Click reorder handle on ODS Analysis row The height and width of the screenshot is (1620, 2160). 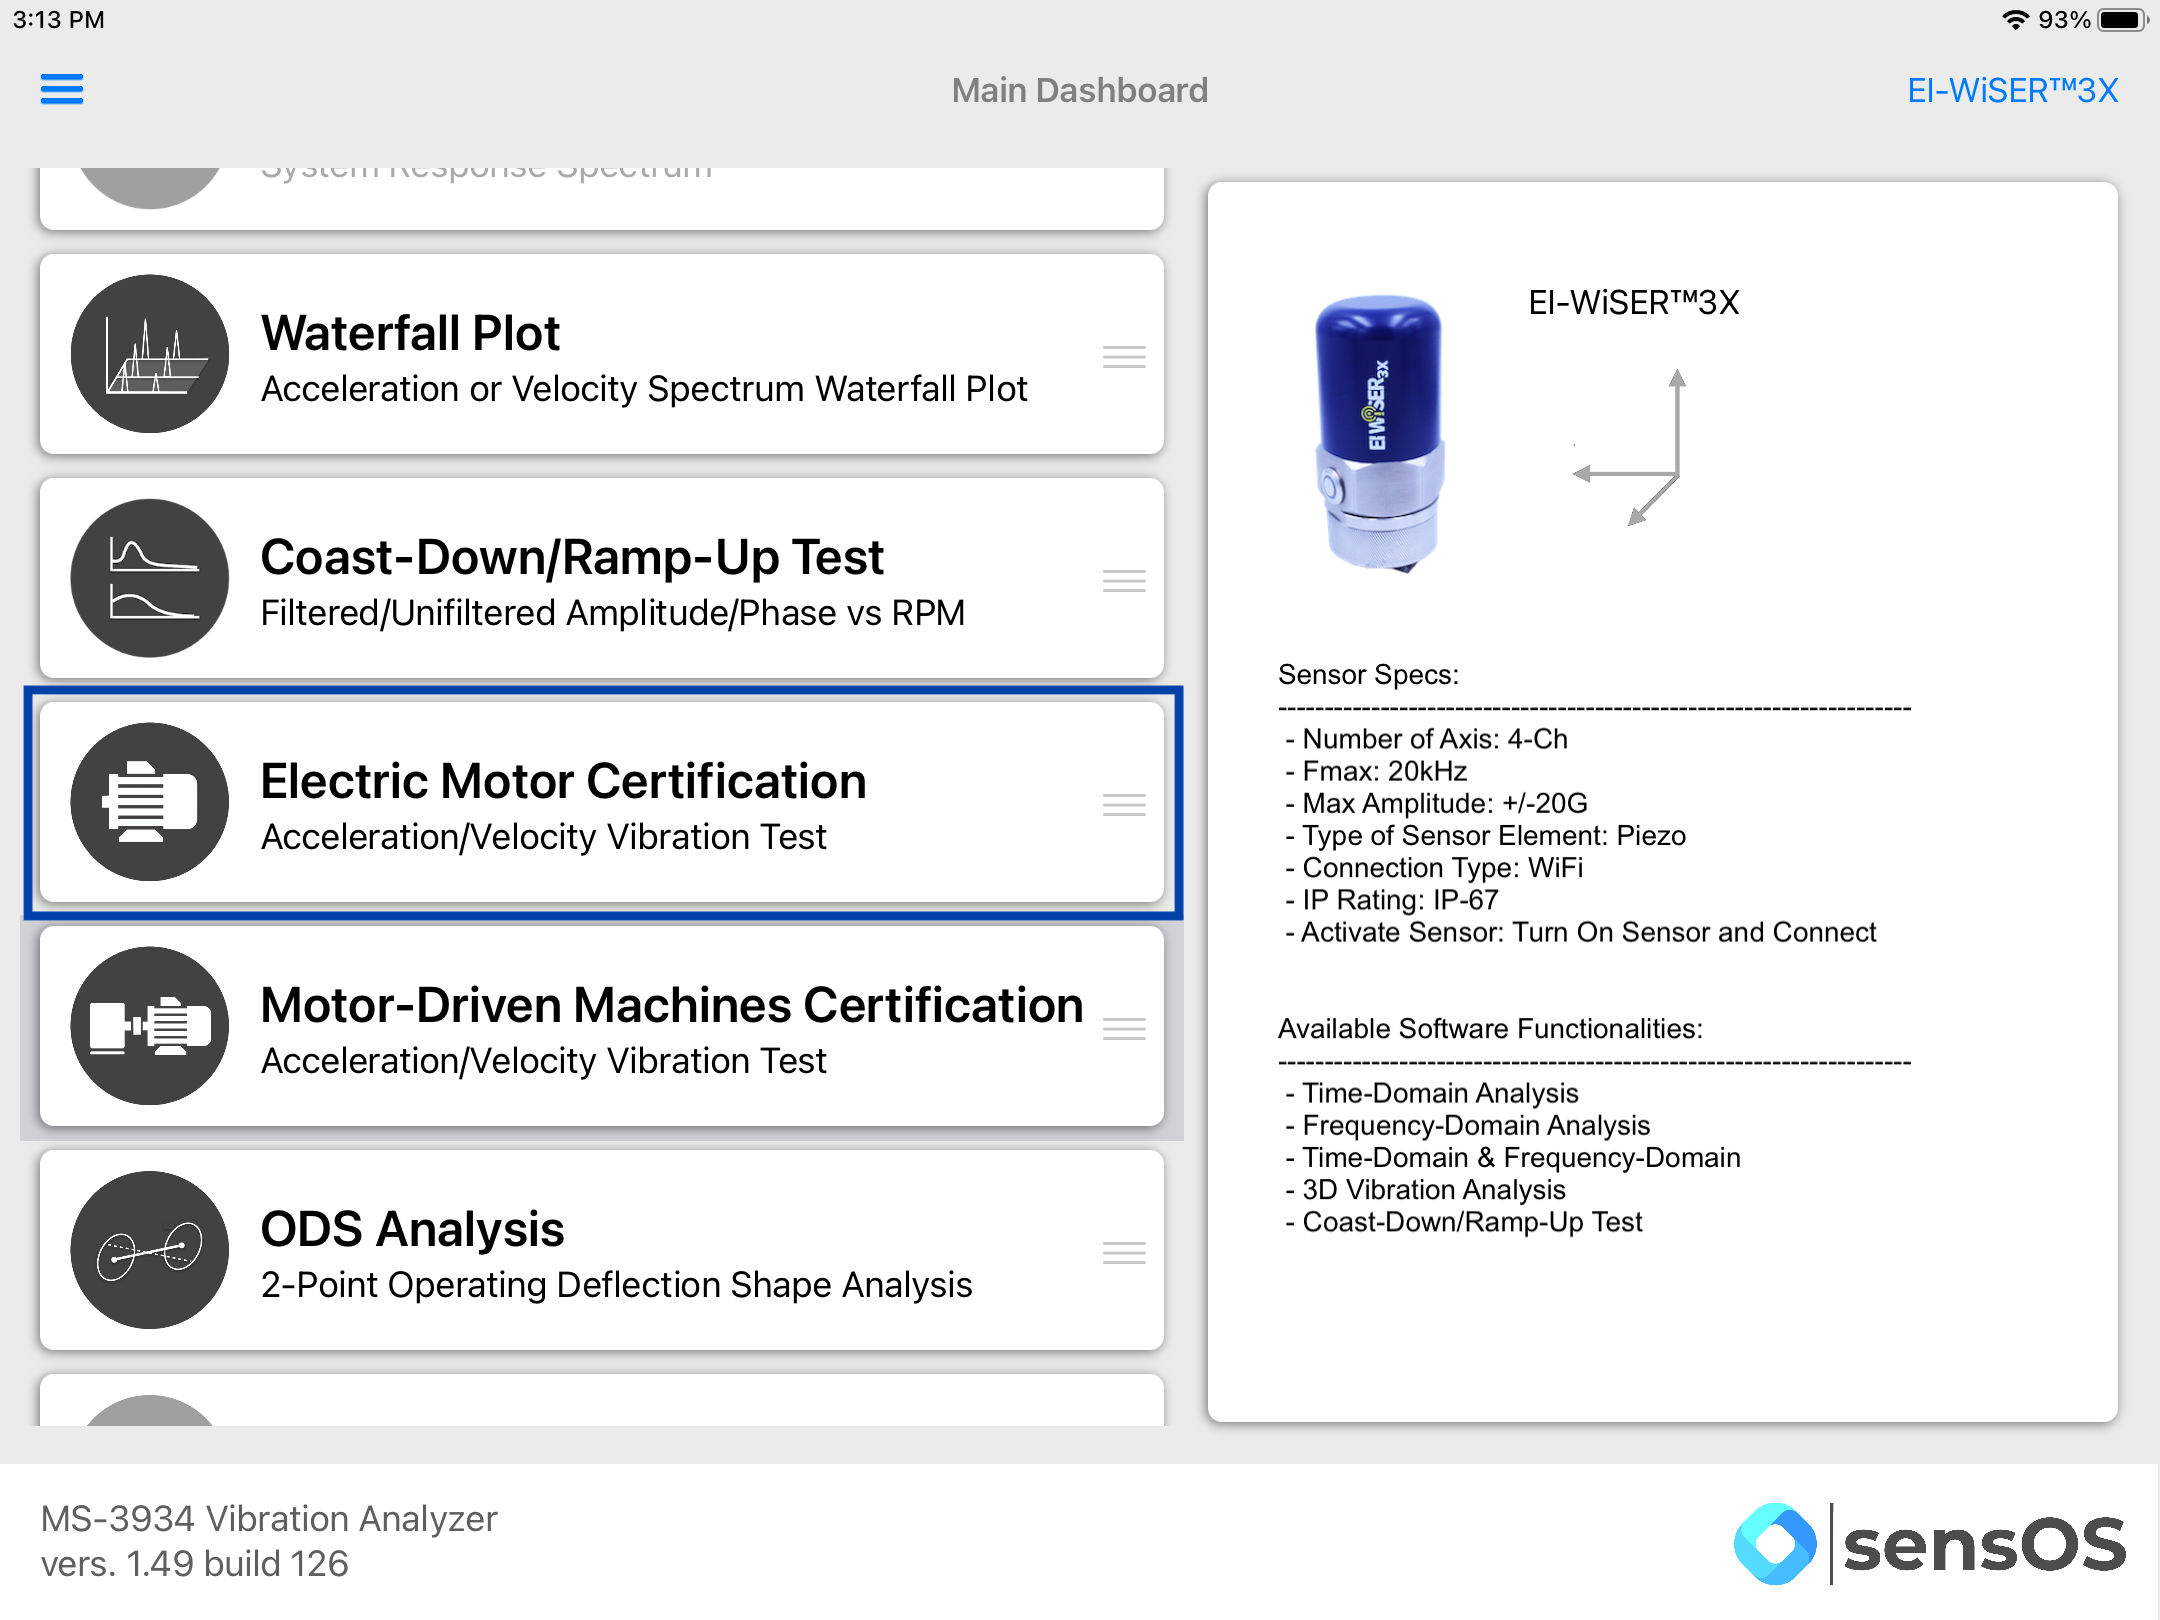[1124, 1253]
